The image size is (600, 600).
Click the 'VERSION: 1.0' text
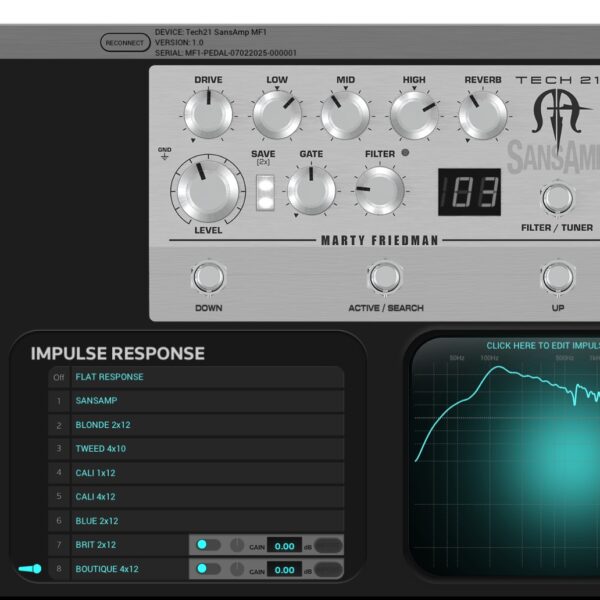tap(179, 42)
